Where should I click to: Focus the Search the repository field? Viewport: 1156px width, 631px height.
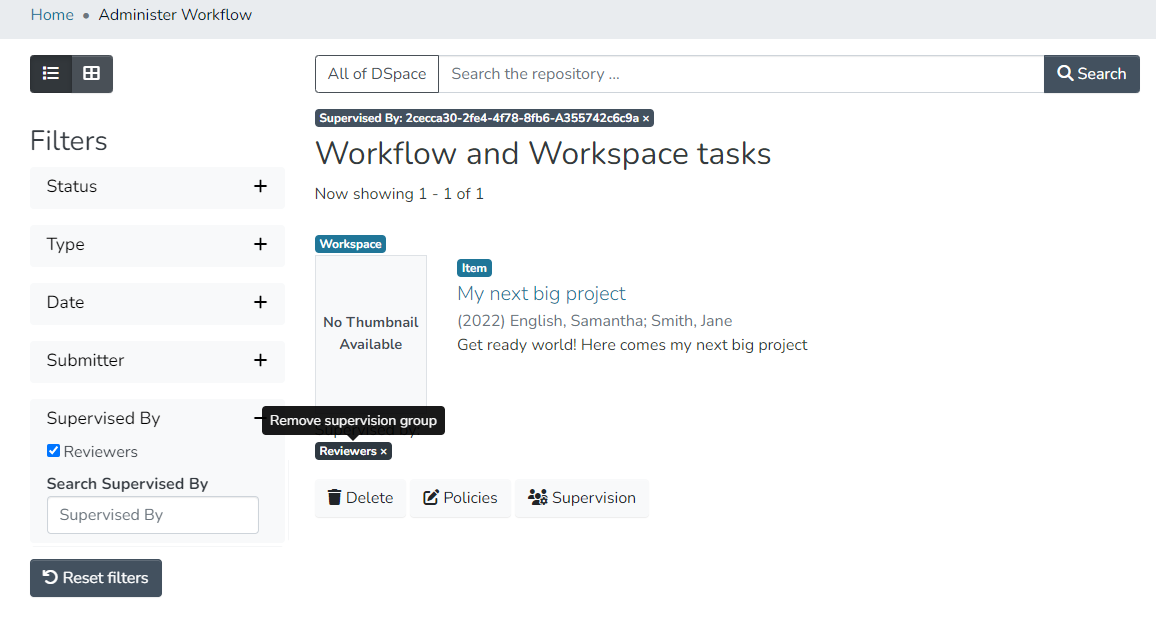[x=740, y=74]
